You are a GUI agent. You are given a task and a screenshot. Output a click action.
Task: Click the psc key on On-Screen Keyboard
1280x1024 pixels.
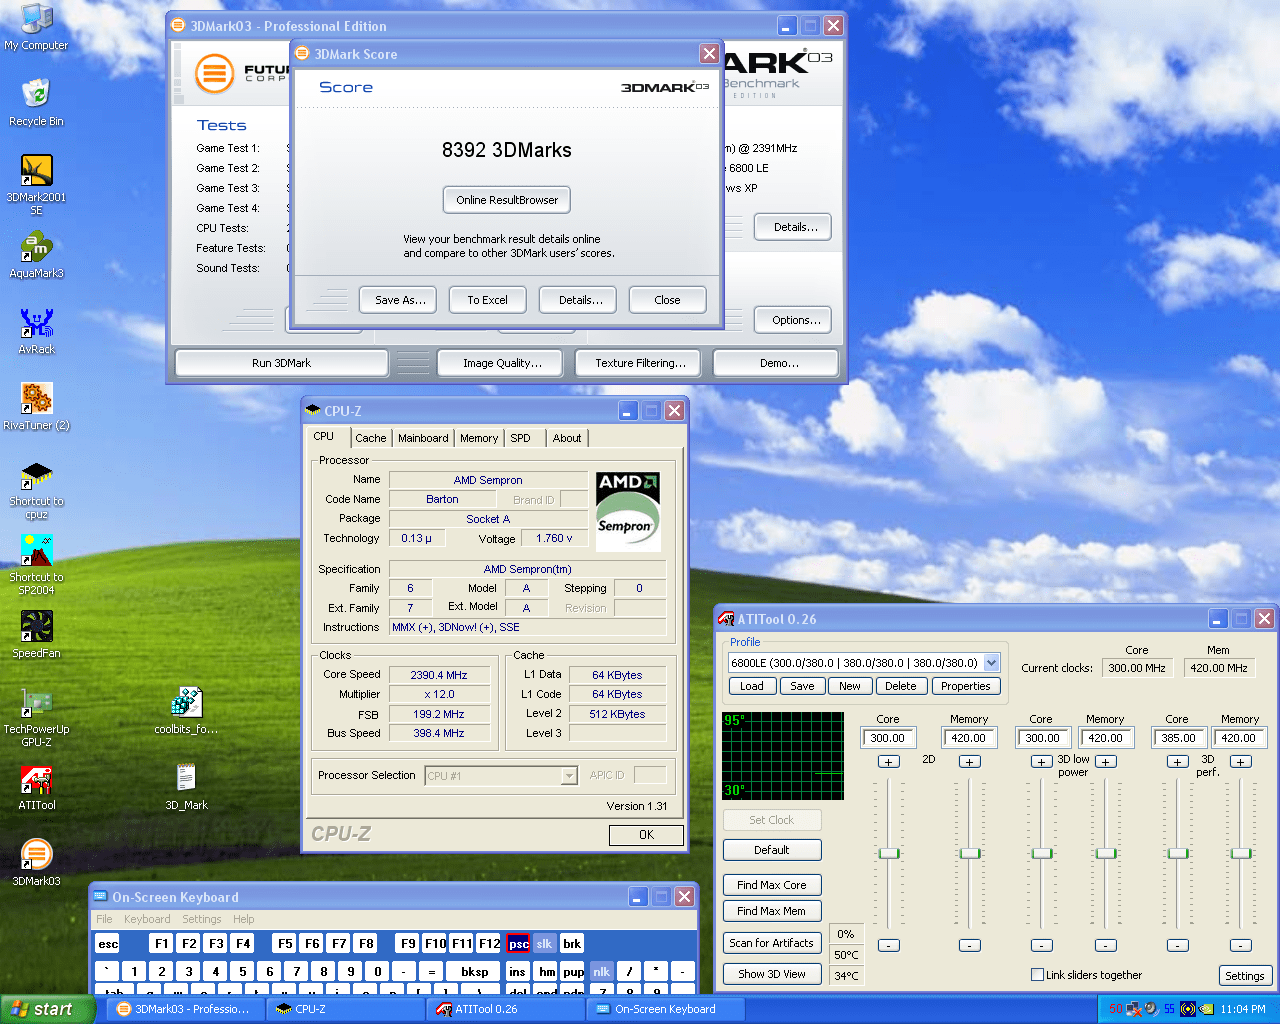(518, 943)
